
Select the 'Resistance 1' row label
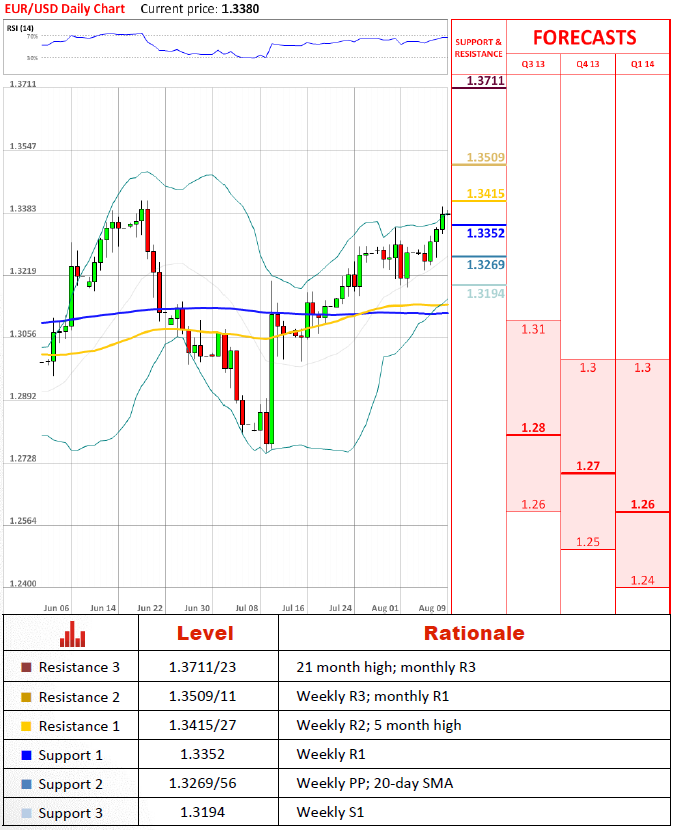pos(79,726)
